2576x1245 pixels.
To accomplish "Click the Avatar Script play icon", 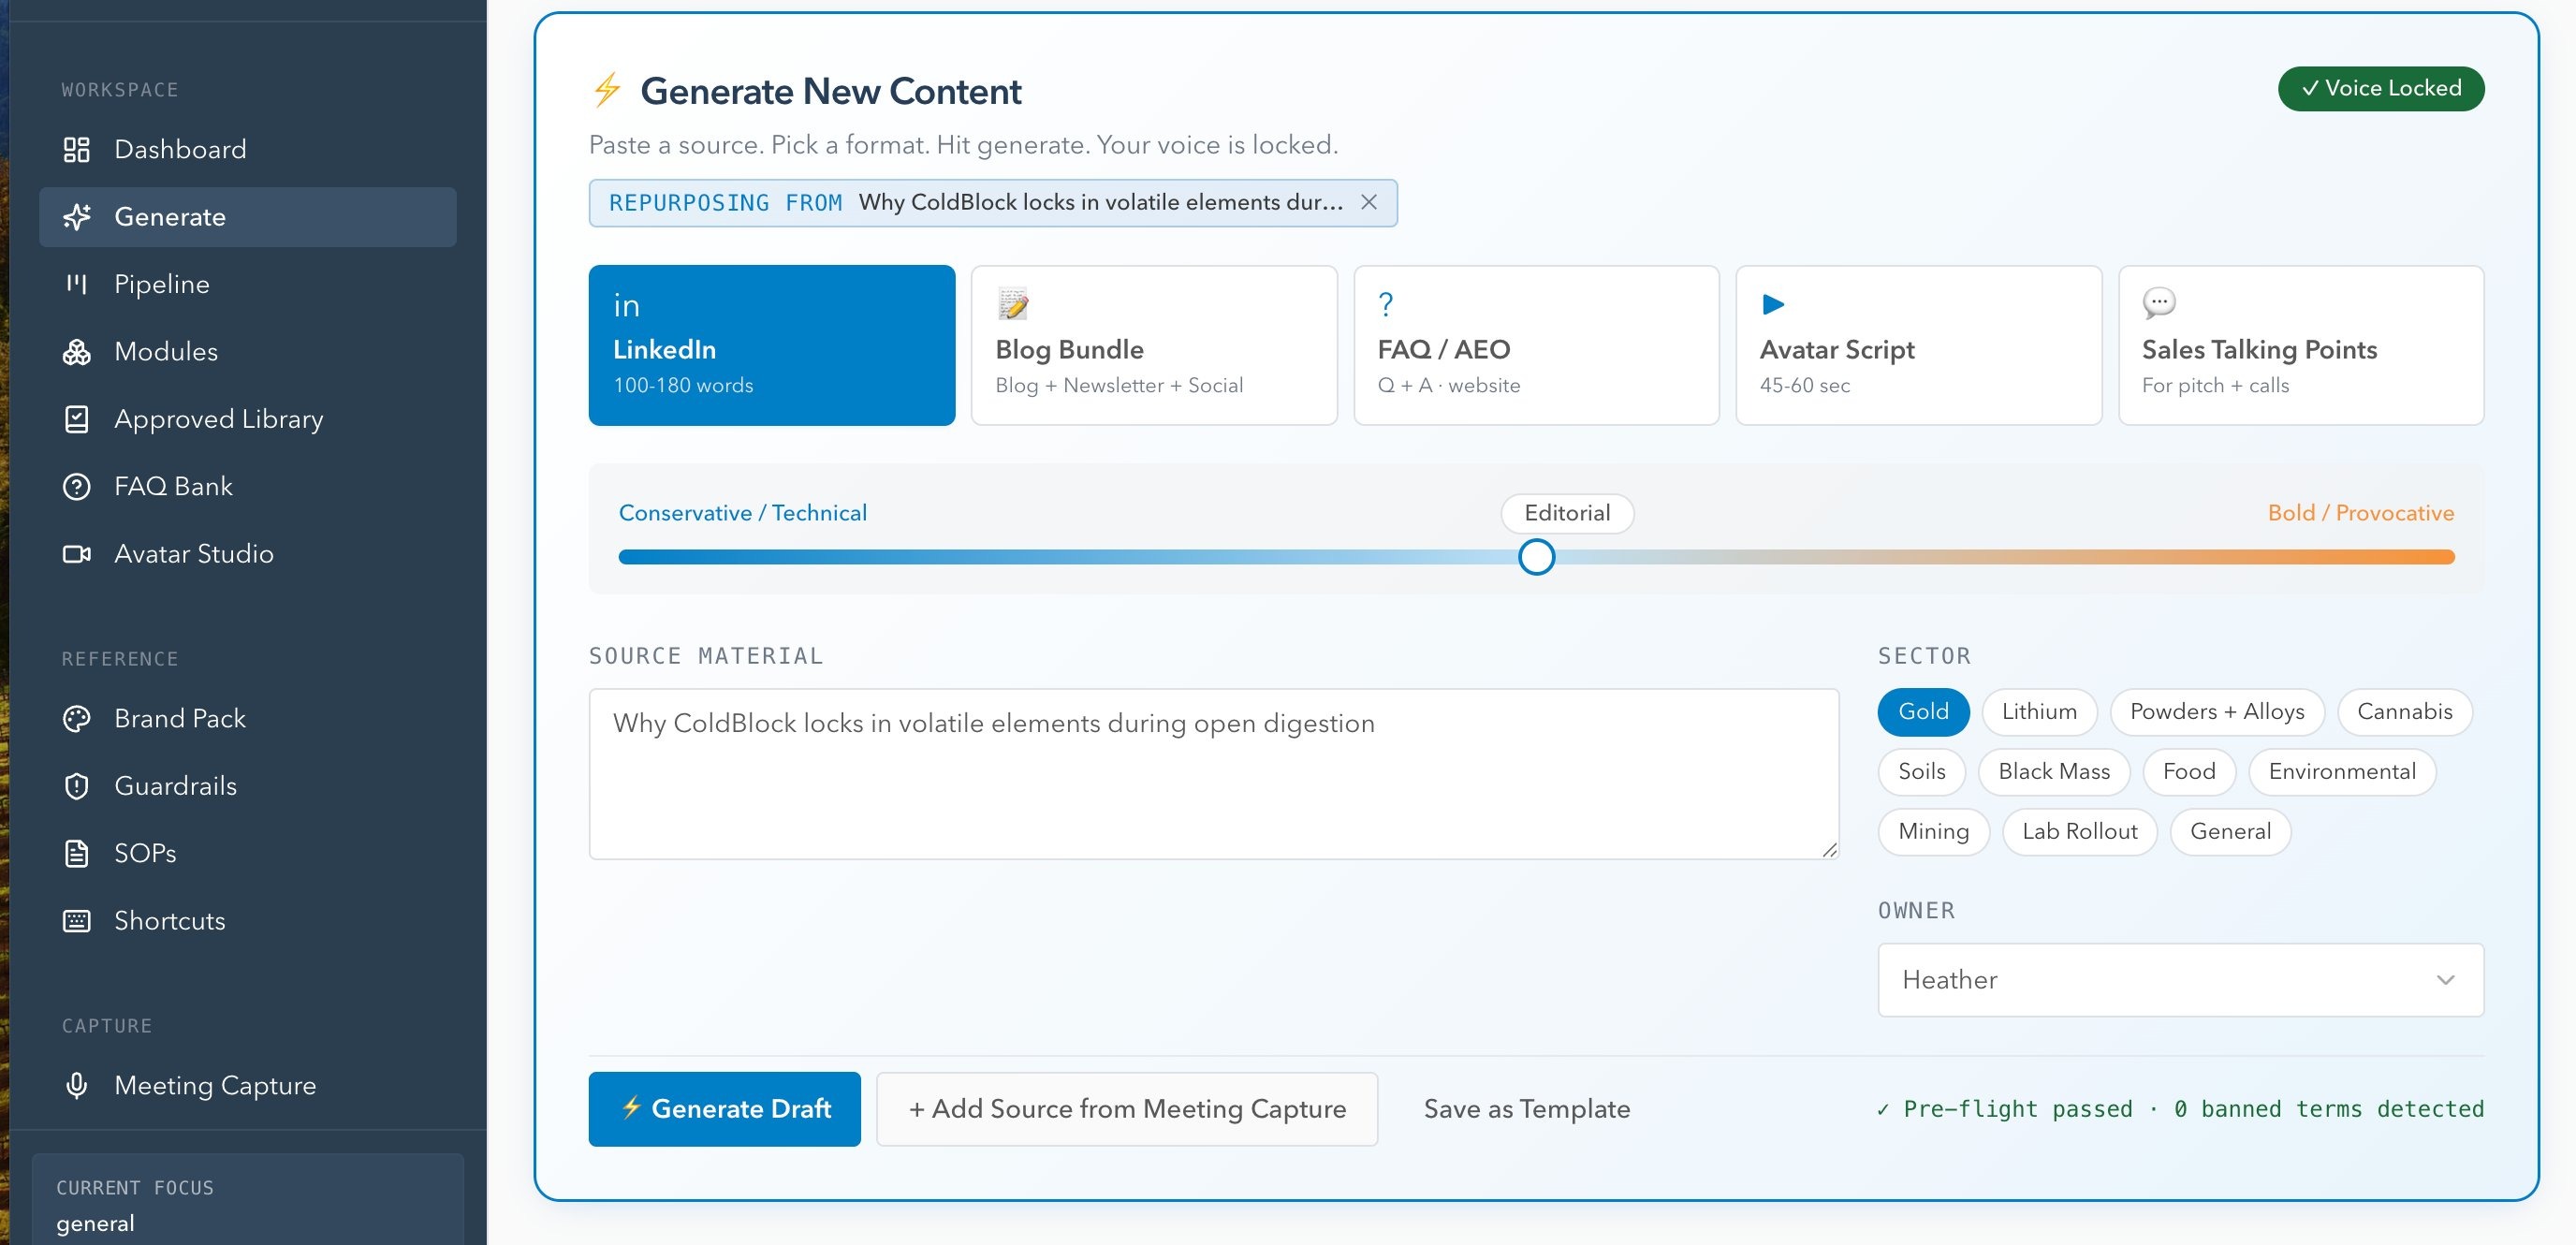I will coord(1773,304).
